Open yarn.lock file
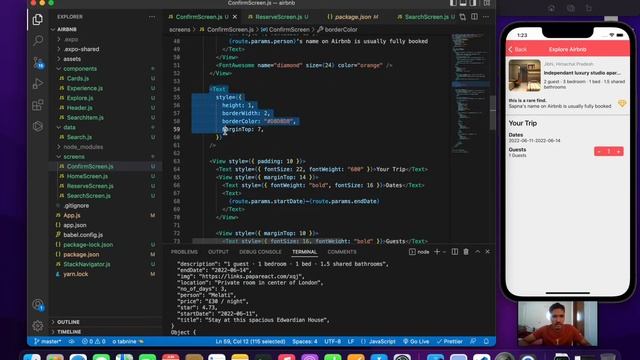Screen dimensions: 640x360 (x=76, y=274)
